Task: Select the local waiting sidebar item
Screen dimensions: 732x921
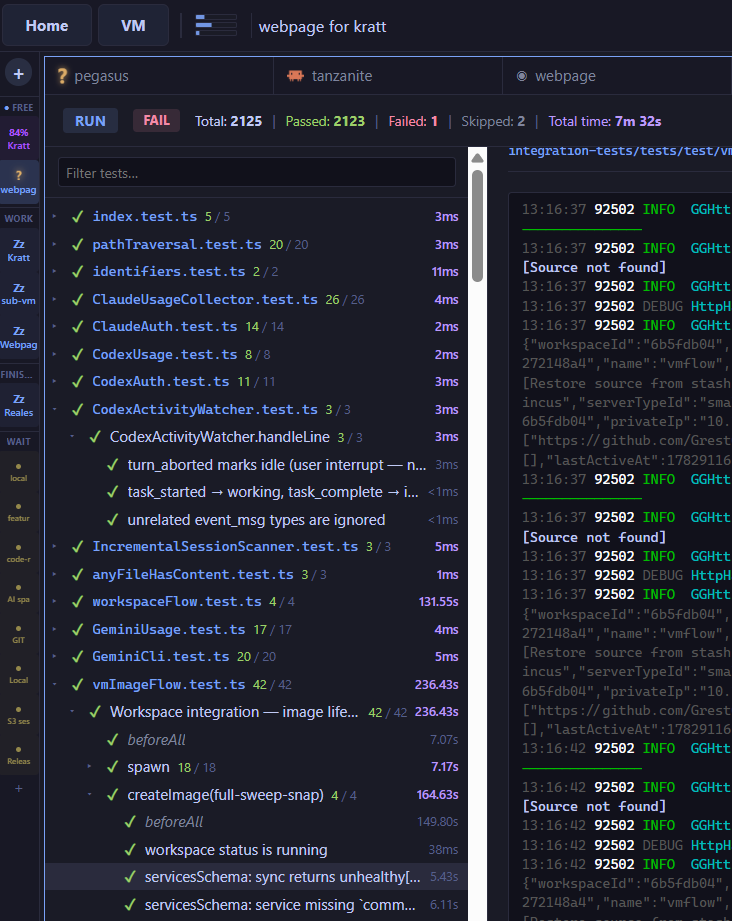Action: pyautogui.click(x=19, y=472)
